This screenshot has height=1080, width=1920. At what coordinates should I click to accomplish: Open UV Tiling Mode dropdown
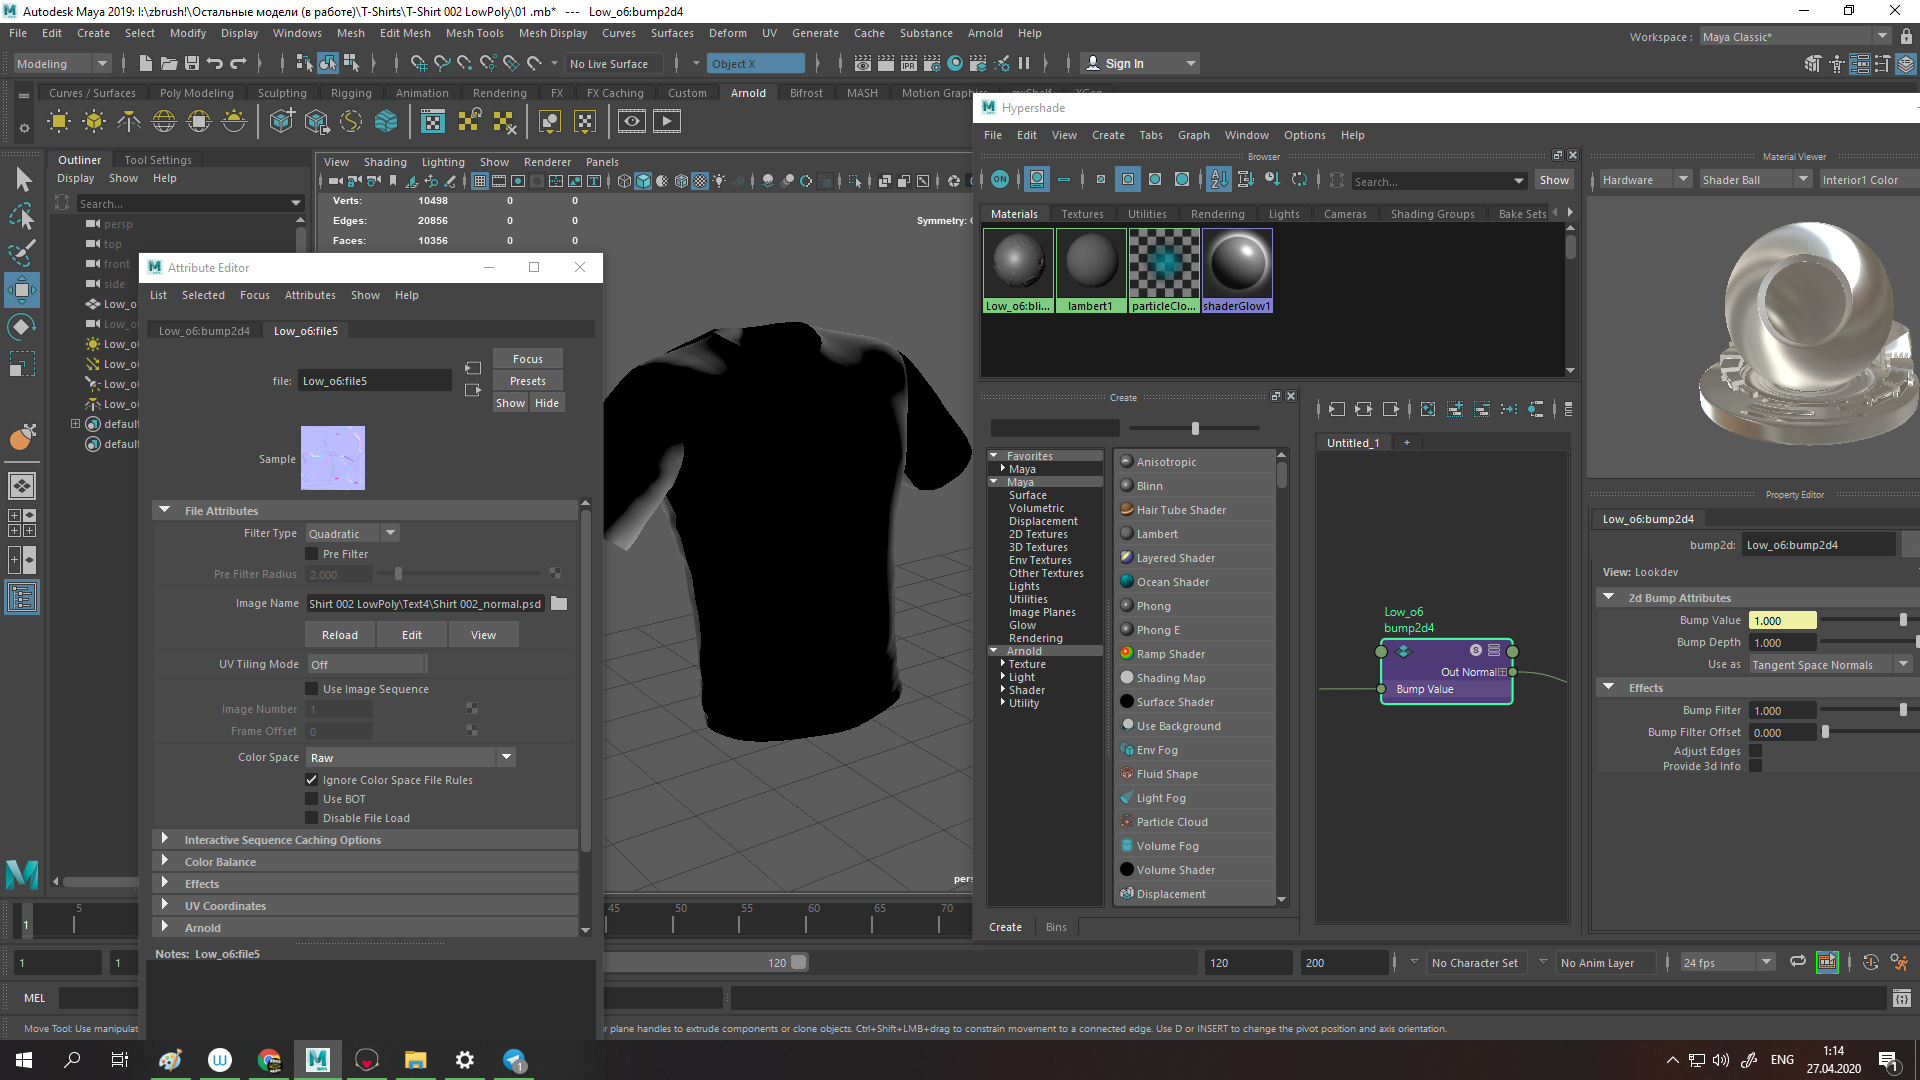(x=366, y=664)
